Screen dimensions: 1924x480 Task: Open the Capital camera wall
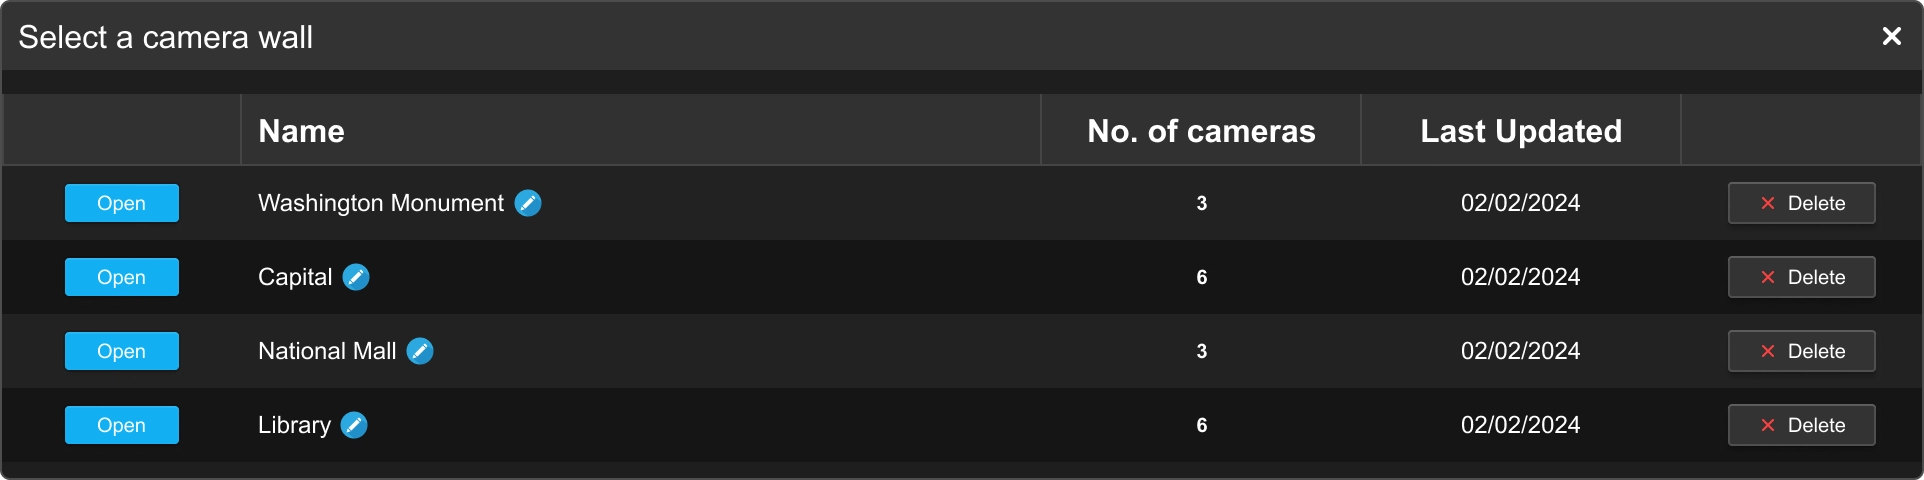coord(122,277)
